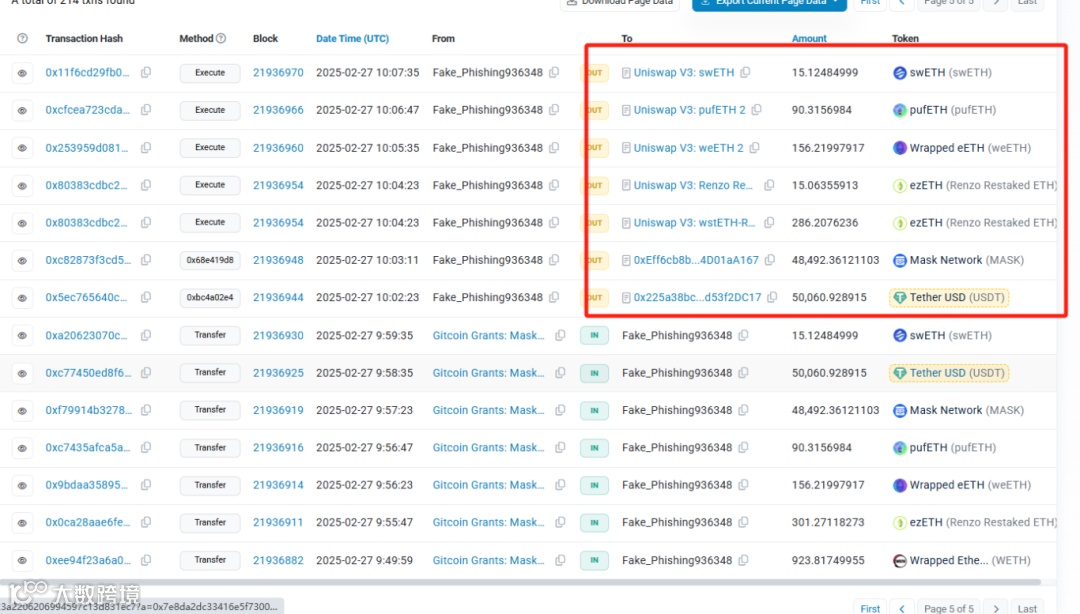The width and height of the screenshot is (1080, 614).
Task: Copy transaction hash 0x5ec765640c
Action: click(146, 297)
